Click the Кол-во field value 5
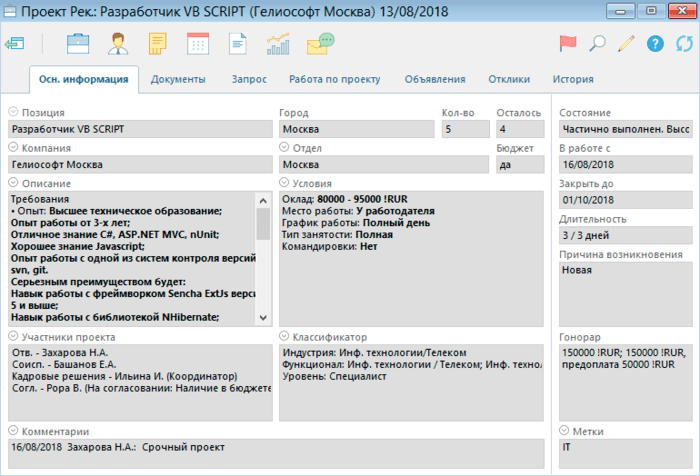The image size is (700, 476). pos(466,129)
